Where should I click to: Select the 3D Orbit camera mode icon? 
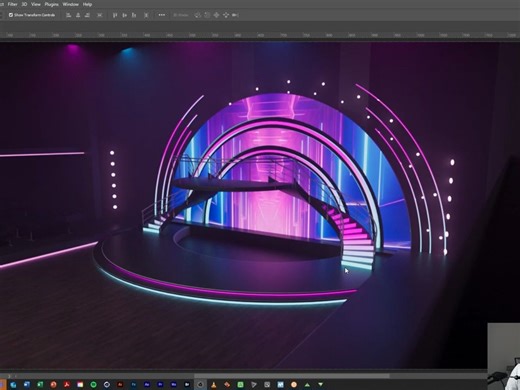coord(198,15)
